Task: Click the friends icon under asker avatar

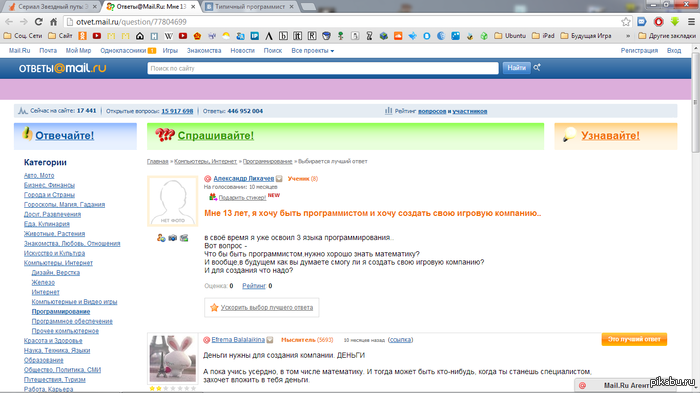Action: pyautogui.click(x=161, y=238)
